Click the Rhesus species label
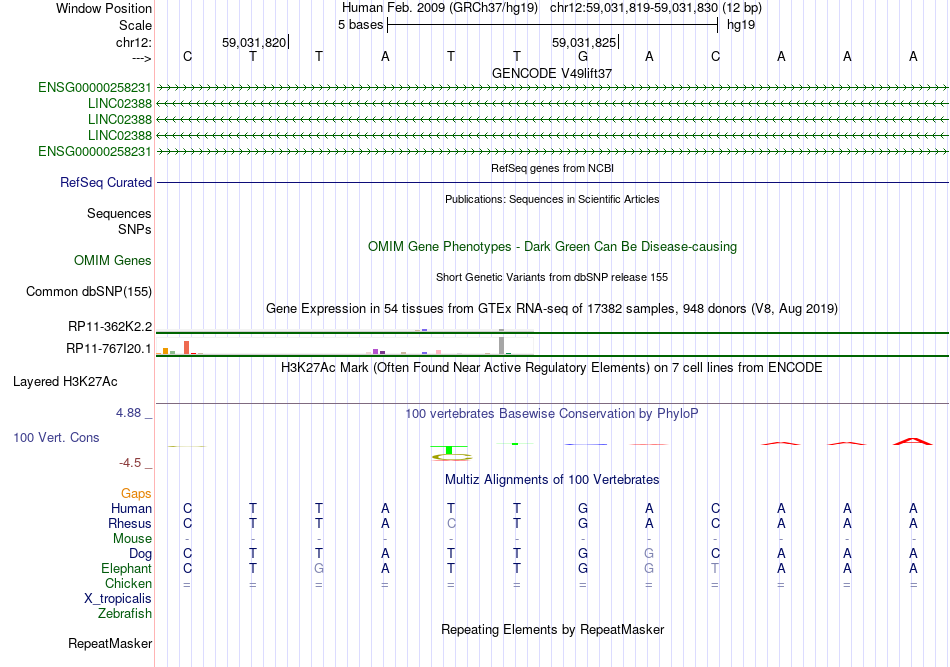This screenshot has width=950, height=667. [x=130, y=524]
